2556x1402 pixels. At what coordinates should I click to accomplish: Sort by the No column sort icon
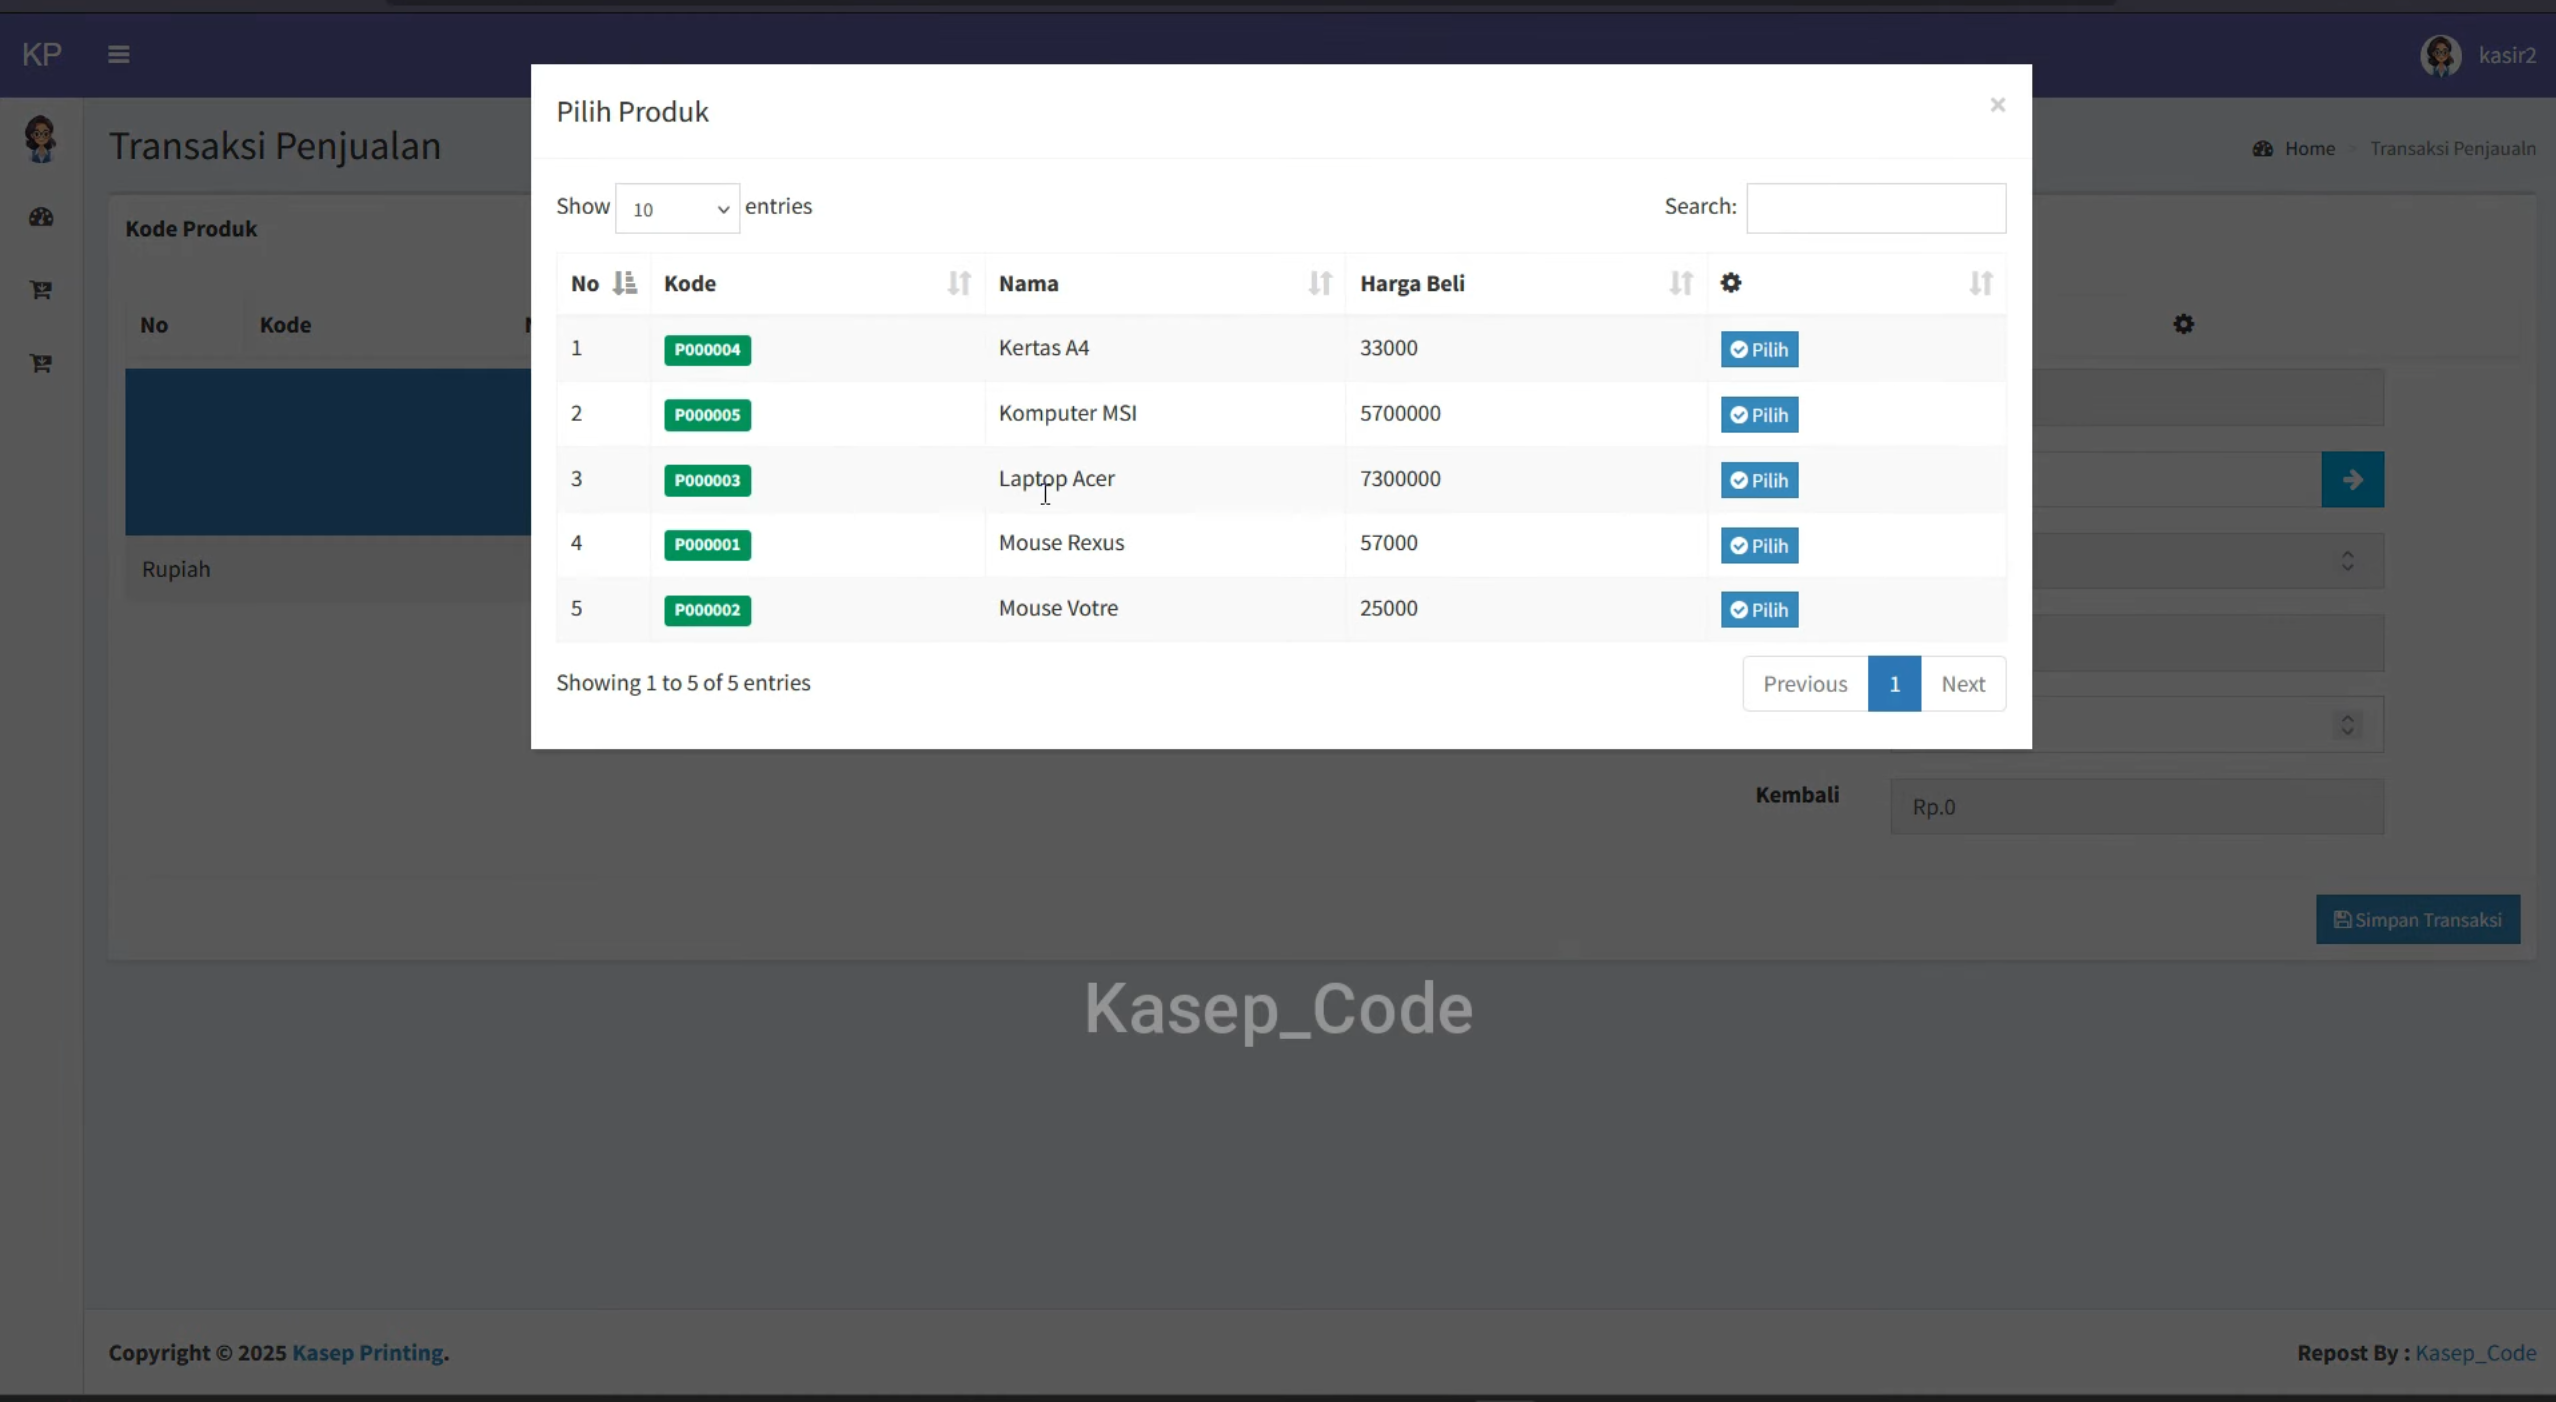click(625, 283)
